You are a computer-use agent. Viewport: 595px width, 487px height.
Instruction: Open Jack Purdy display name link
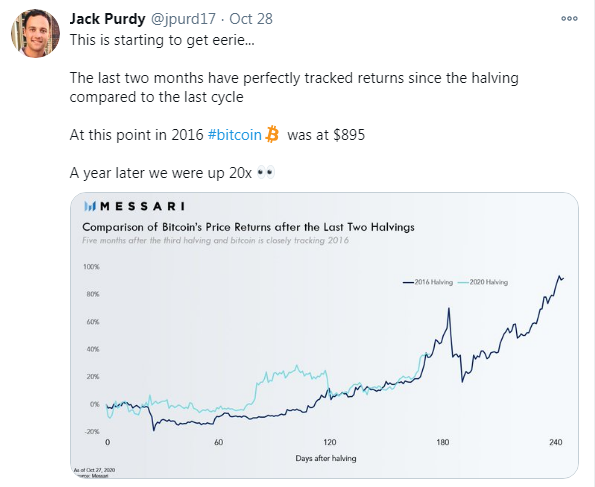coord(107,19)
